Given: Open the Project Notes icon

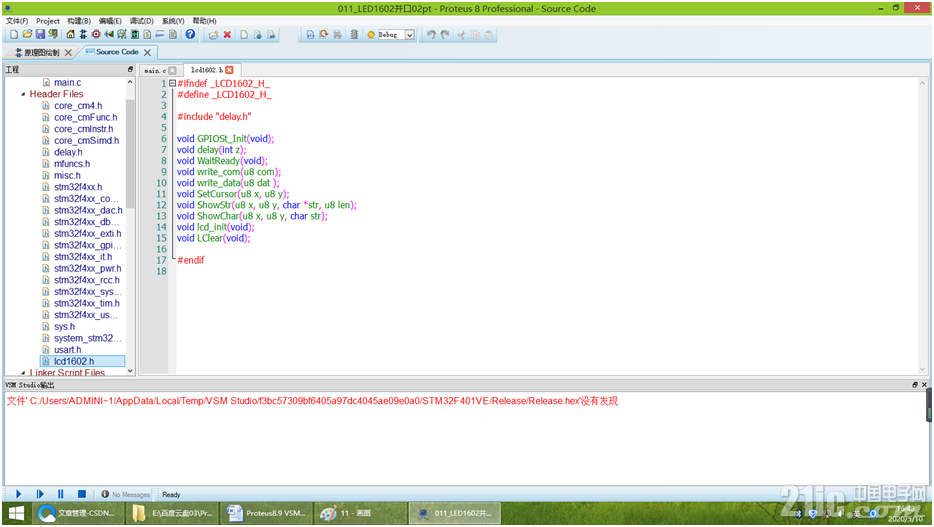Looking at the screenshot, I should tap(173, 35).
